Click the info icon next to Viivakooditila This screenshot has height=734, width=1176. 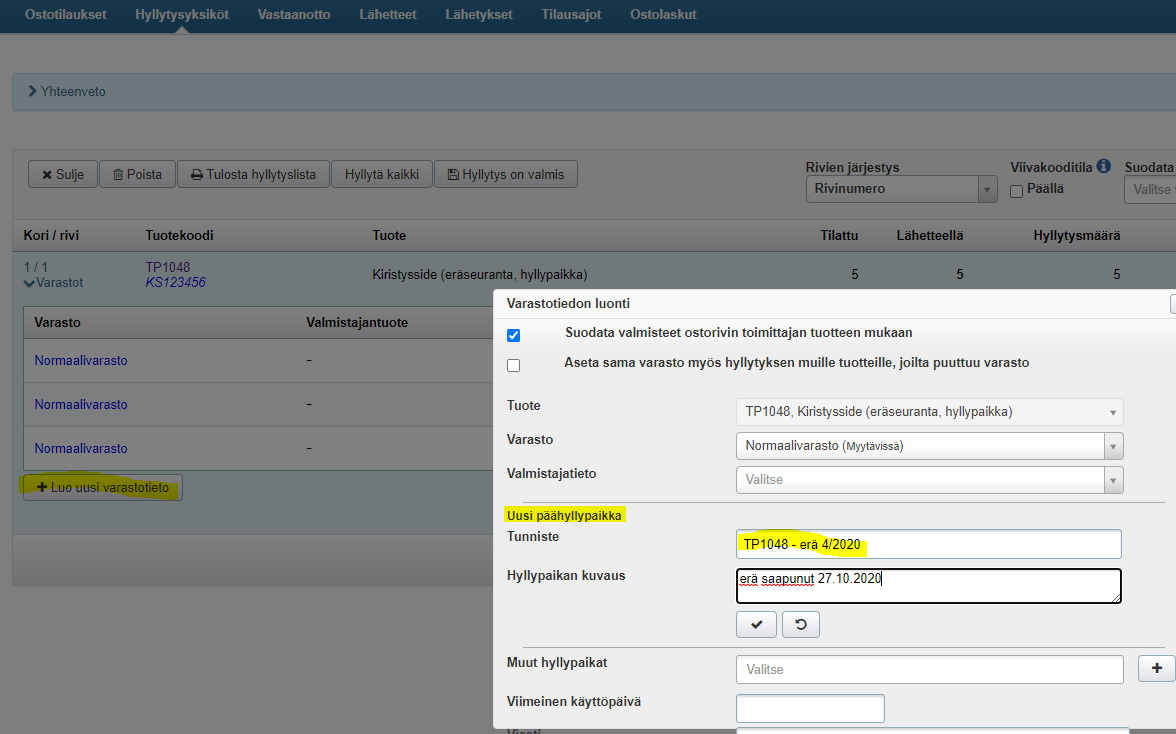(1104, 167)
